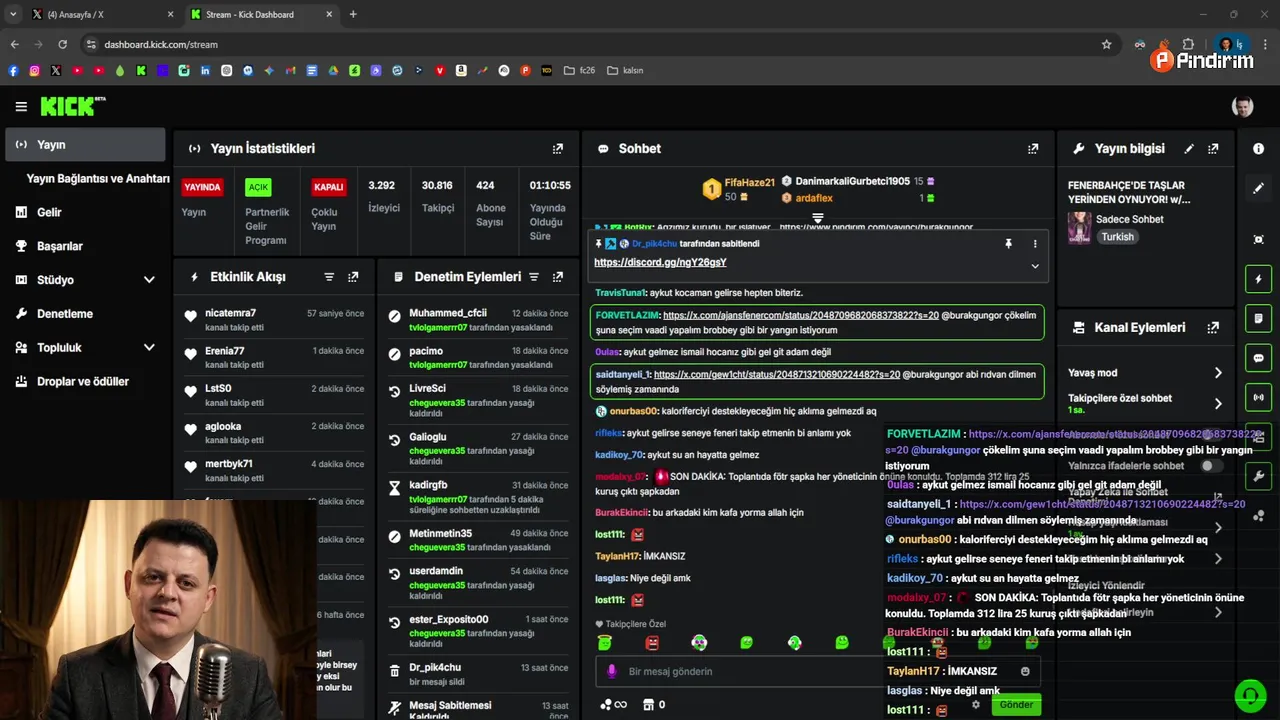Open the Denetim Eylemleri filter icon
Screen dimensions: 1280x720
[534, 277]
